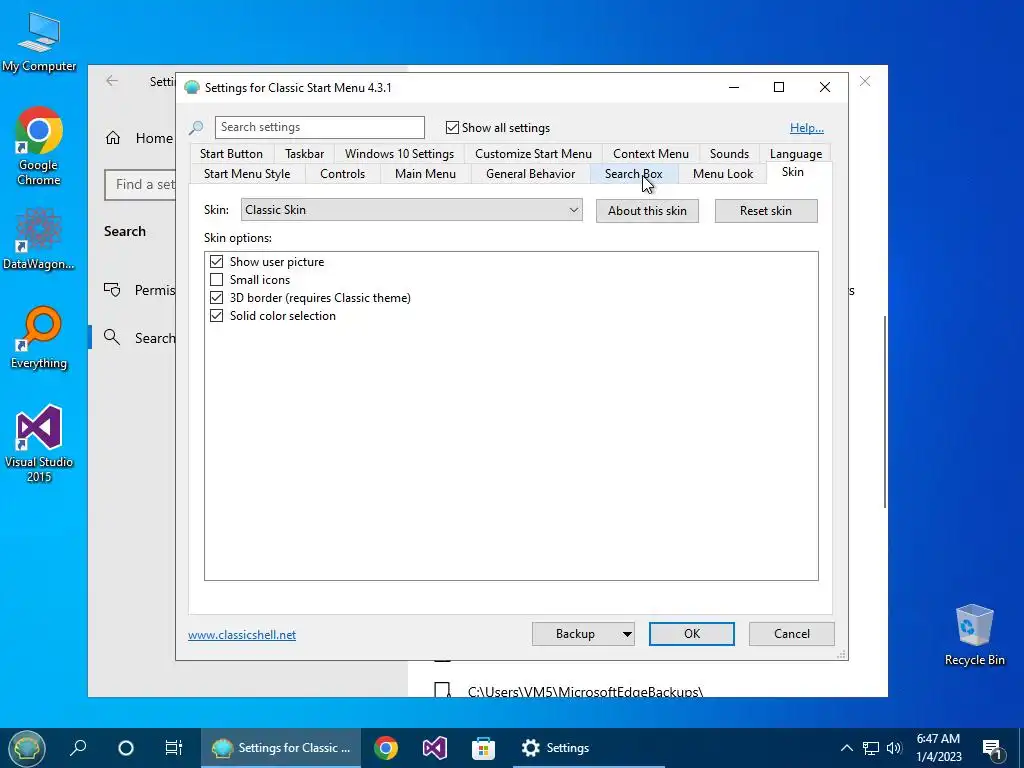Select the Visual Studio 2015 desktop icon
The width and height of the screenshot is (1024, 768).
[39, 443]
